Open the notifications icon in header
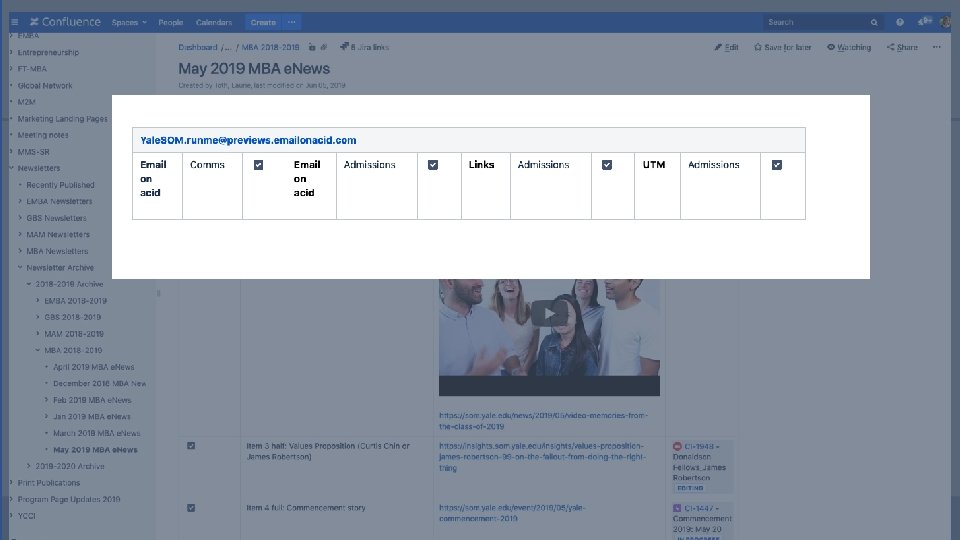This screenshot has height=540, width=960. coord(924,21)
